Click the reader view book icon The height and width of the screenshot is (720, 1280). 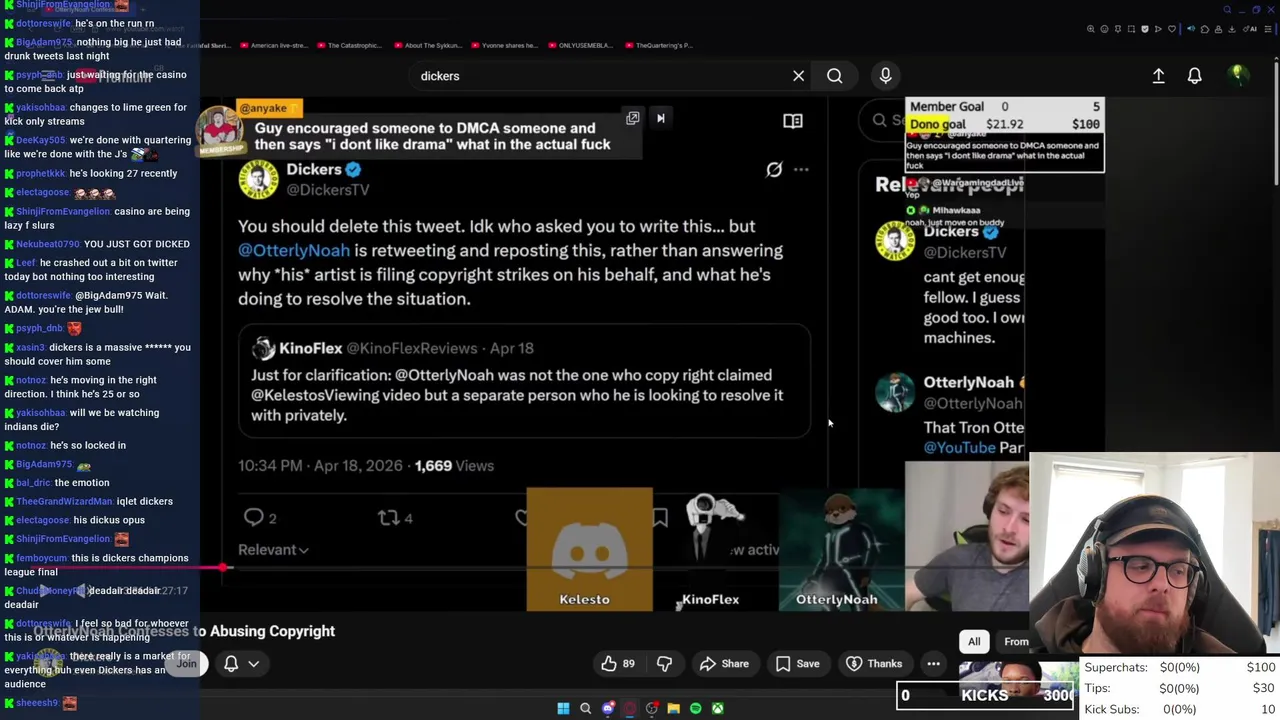[792, 121]
